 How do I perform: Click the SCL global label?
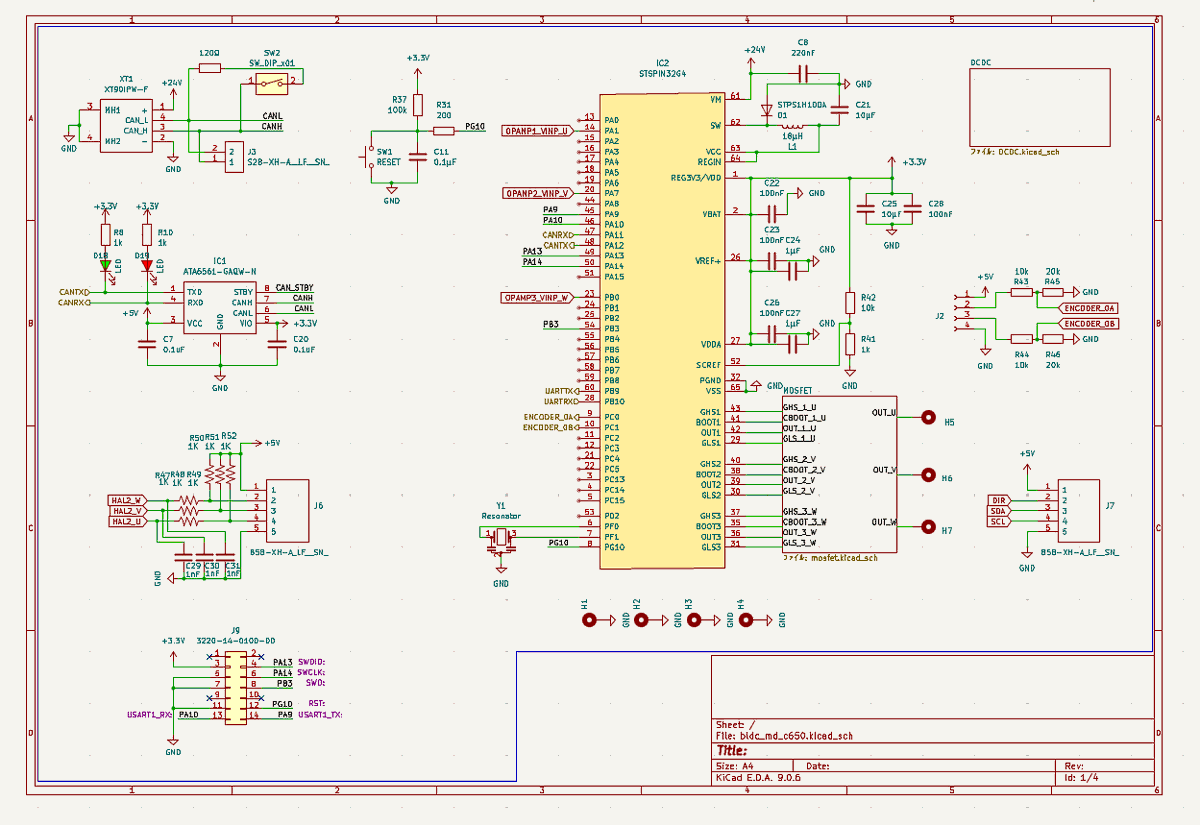998,522
